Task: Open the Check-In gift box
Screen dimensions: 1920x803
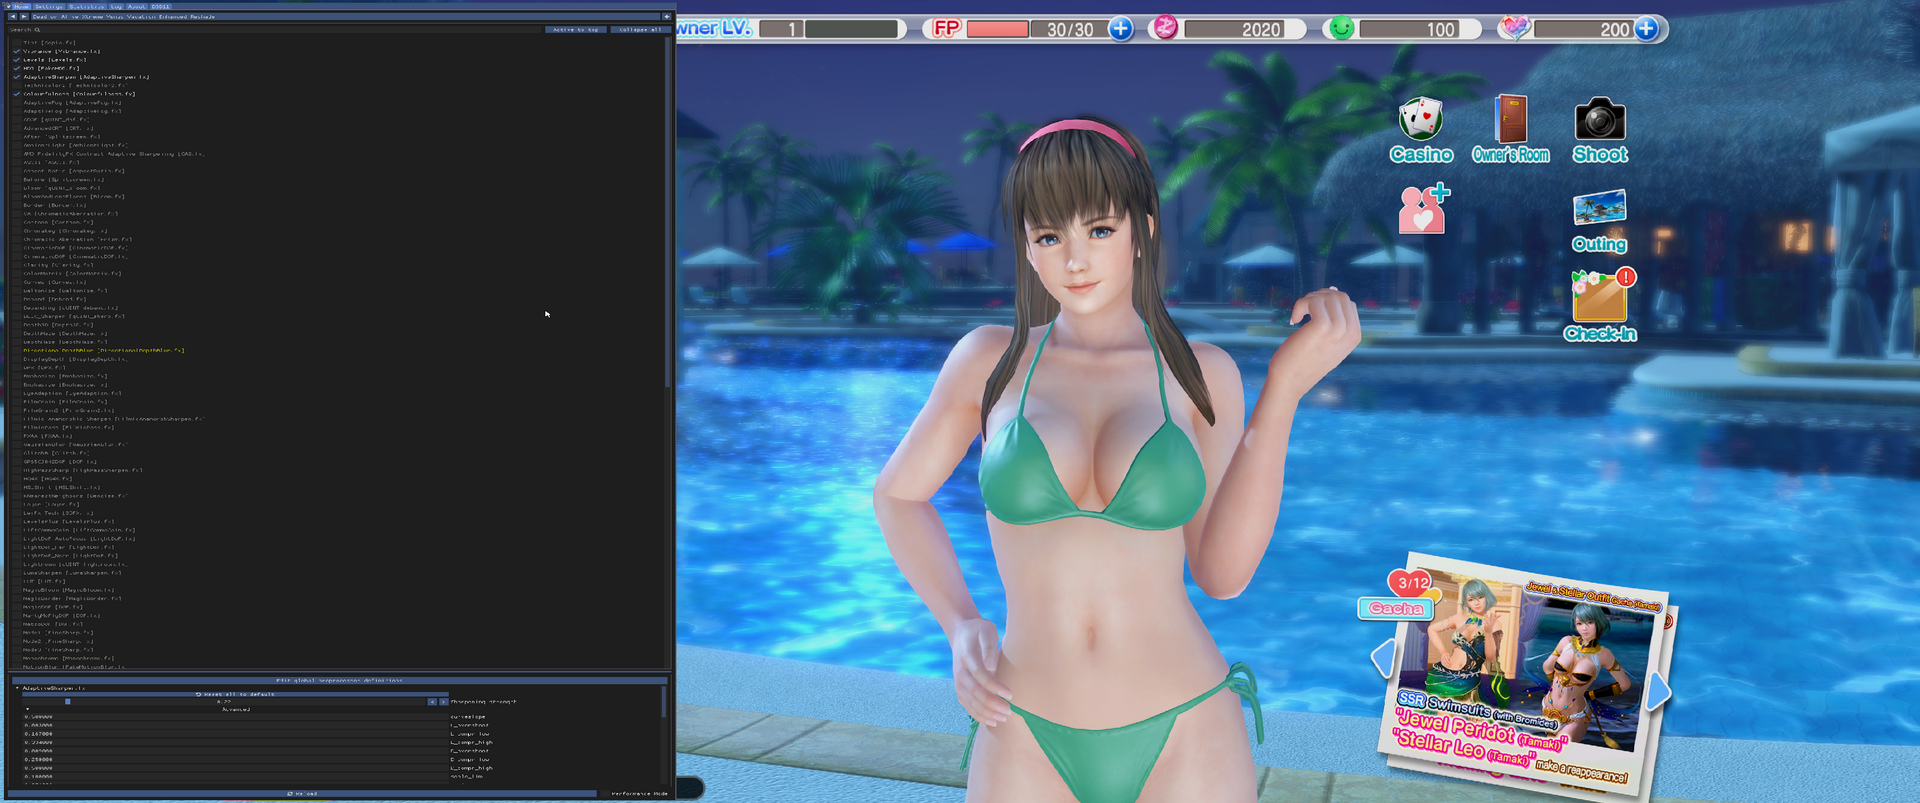Action: coord(1600,305)
